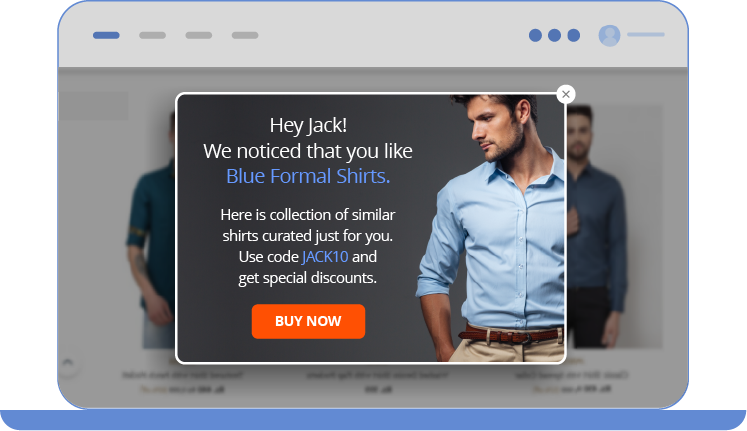Close the popup with the X icon
This screenshot has height=431, width=747.
(x=565, y=94)
